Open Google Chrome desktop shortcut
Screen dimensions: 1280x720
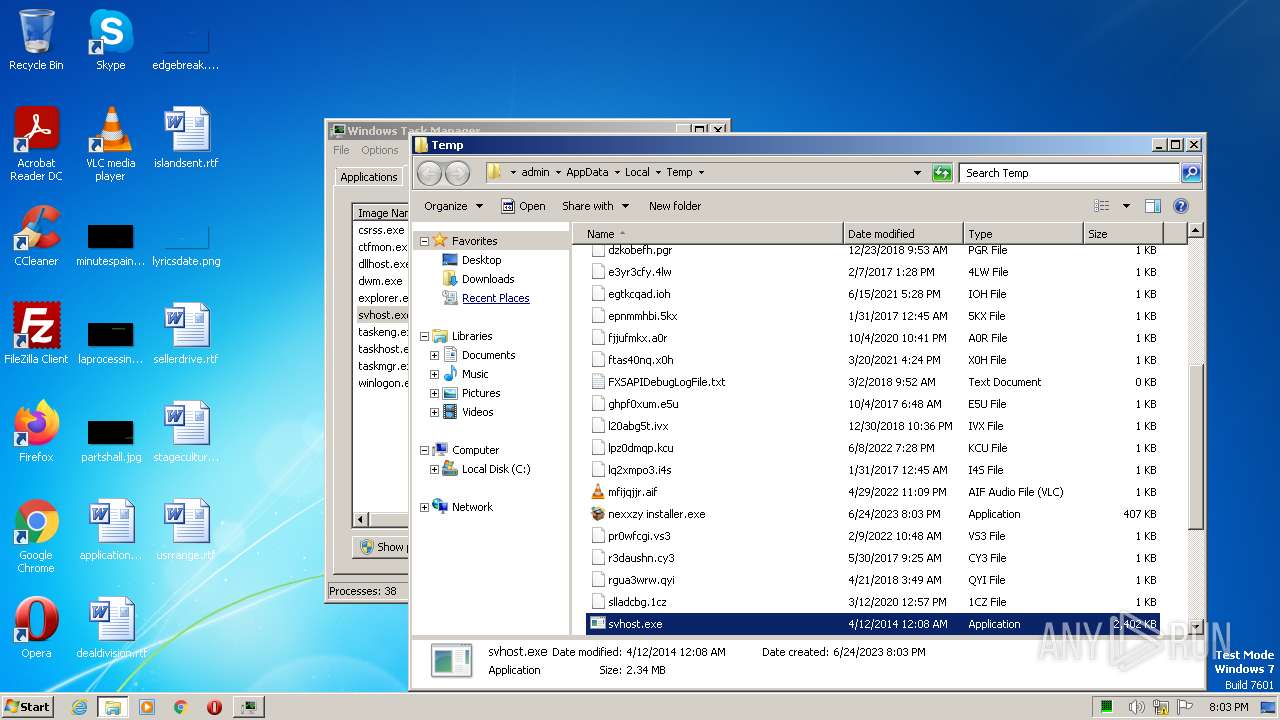pyautogui.click(x=36, y=536)
